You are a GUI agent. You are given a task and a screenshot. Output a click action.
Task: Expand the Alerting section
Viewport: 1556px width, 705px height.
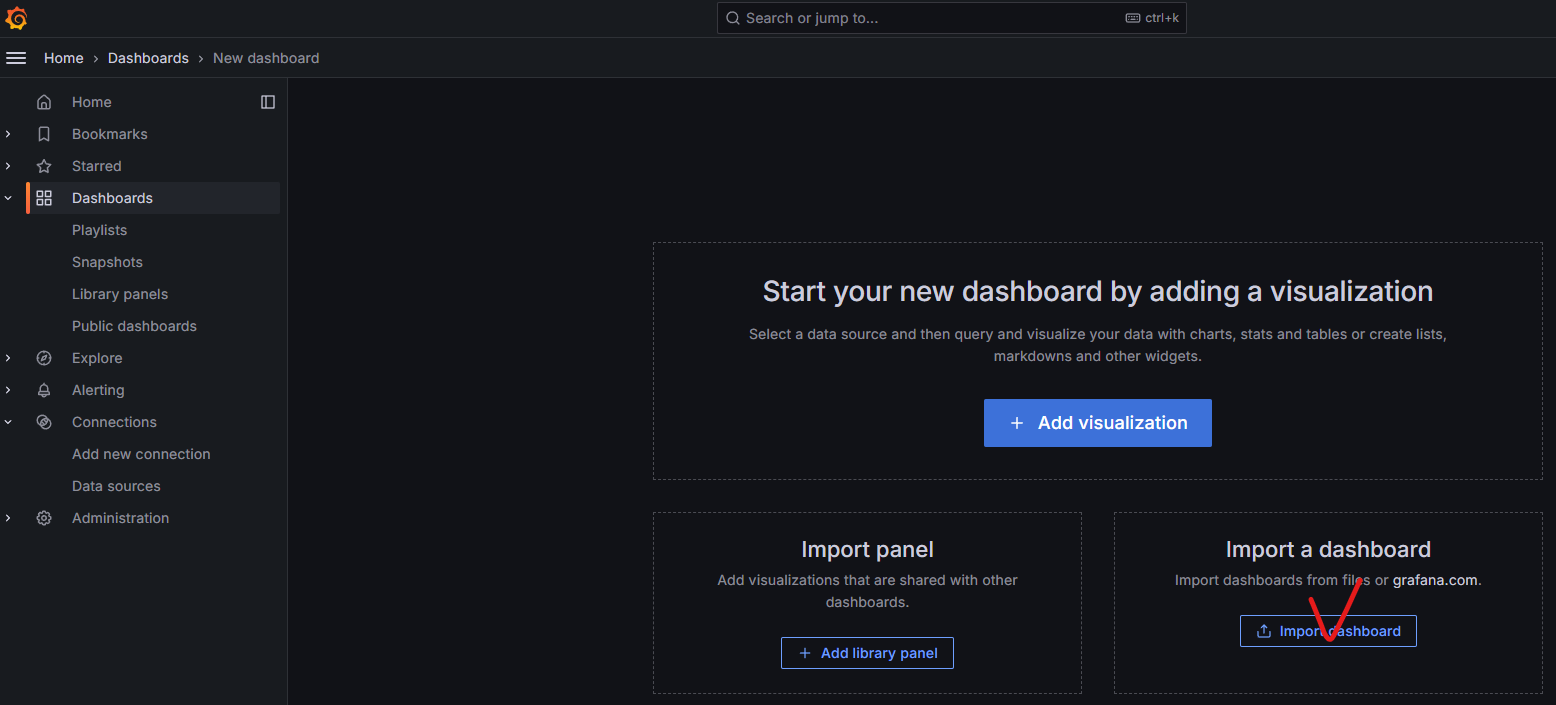click(x=8, y=389)
